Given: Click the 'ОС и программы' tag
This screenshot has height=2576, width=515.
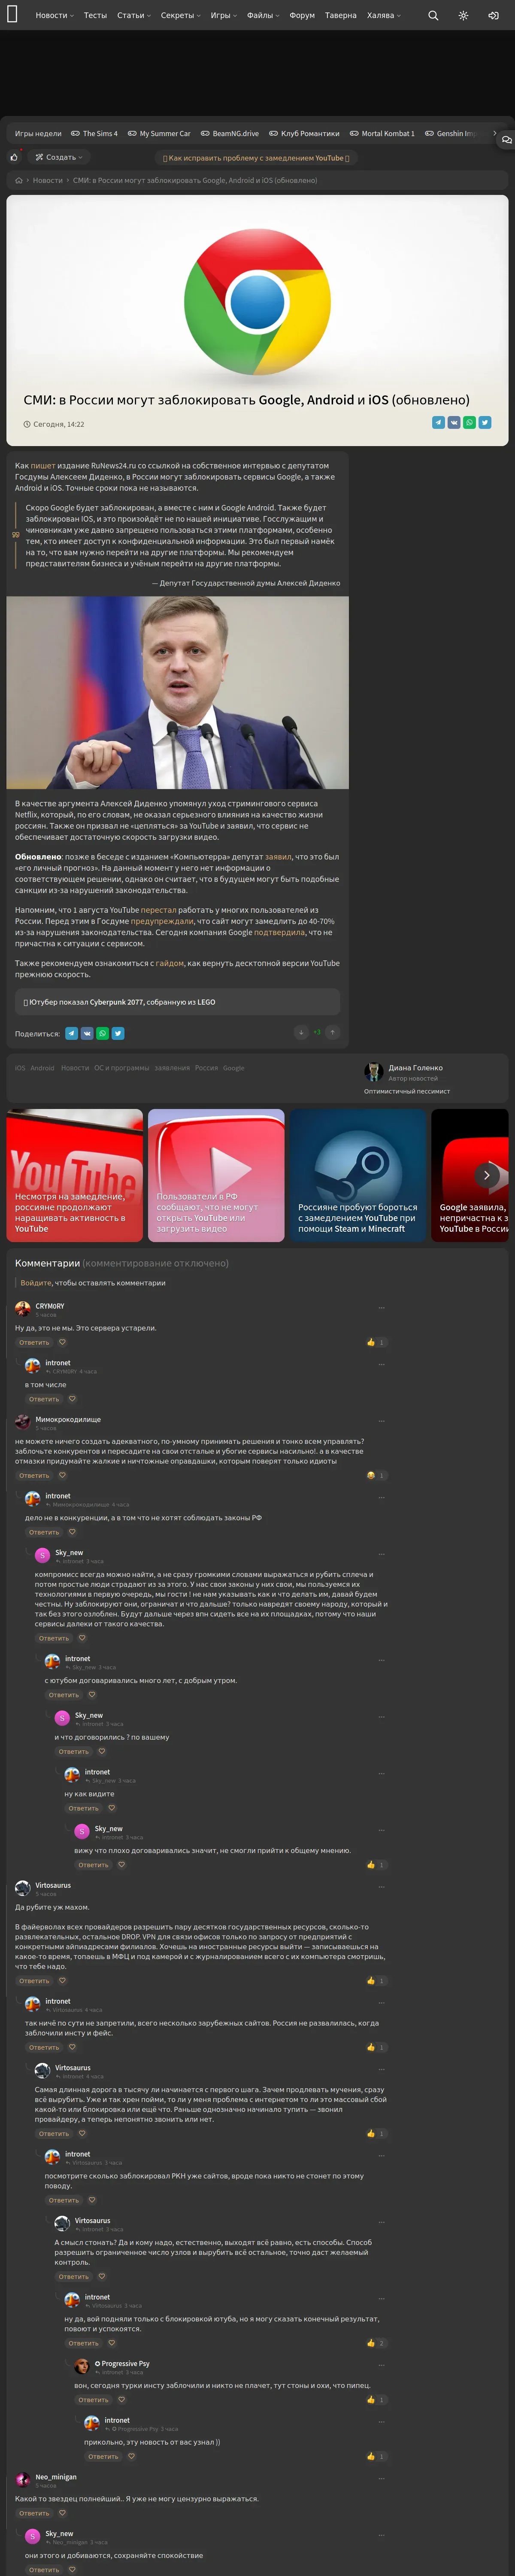Looking at the screenshot, I should tap(121, 1068).
